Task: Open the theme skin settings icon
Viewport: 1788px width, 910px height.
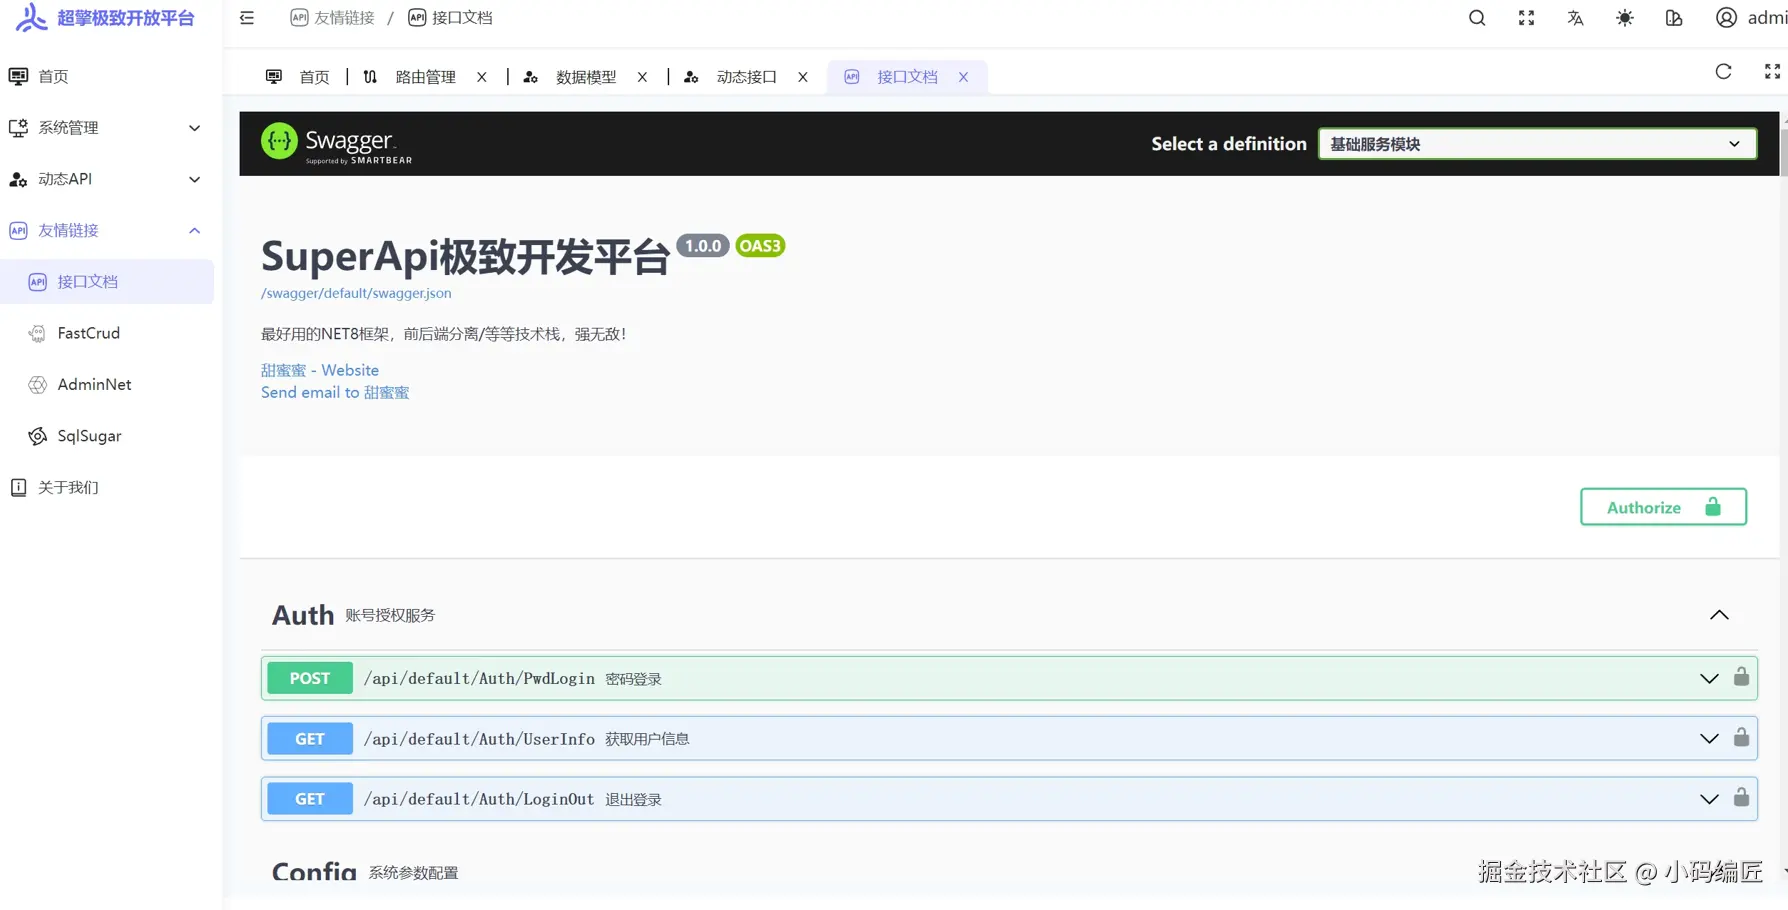Action: (x=1674, y=17)
